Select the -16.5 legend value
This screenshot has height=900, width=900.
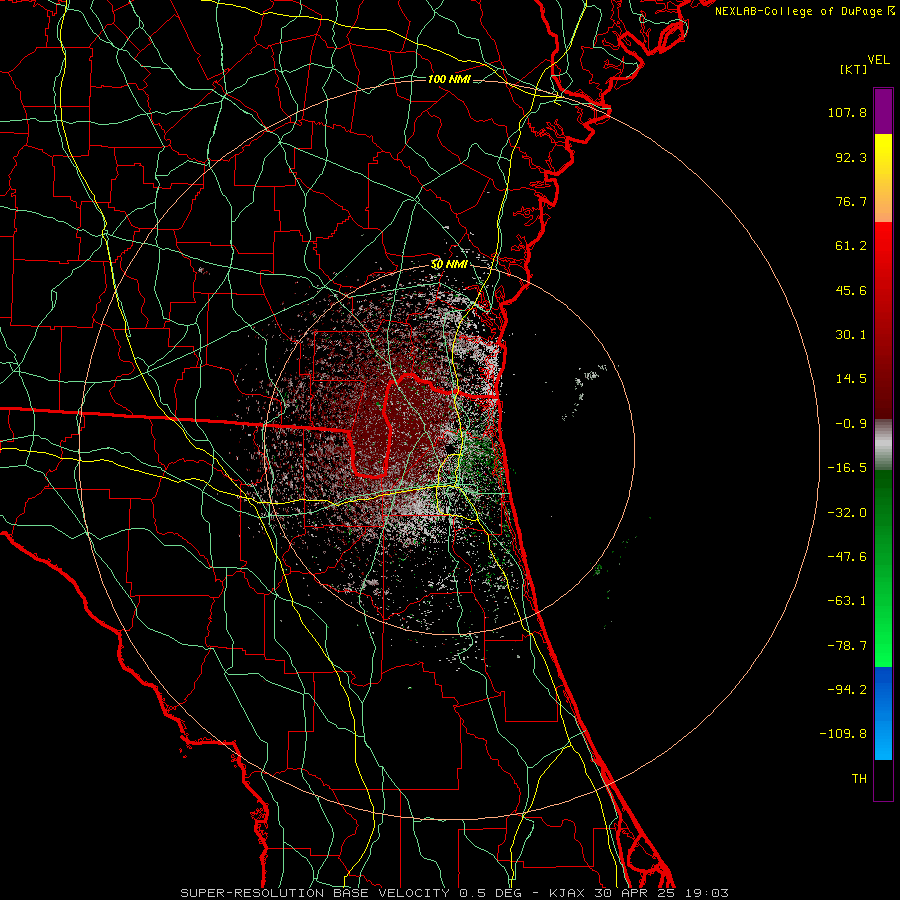847,468
